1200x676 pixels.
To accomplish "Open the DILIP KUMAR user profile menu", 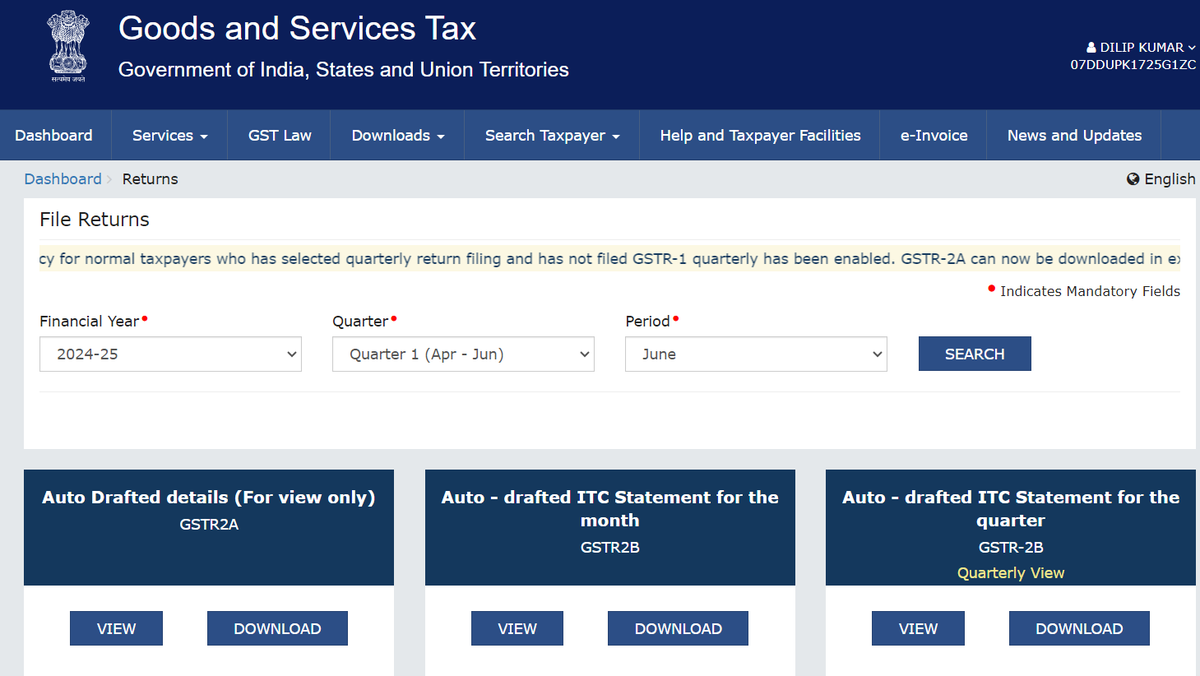I will click(x=1140, y=47).
